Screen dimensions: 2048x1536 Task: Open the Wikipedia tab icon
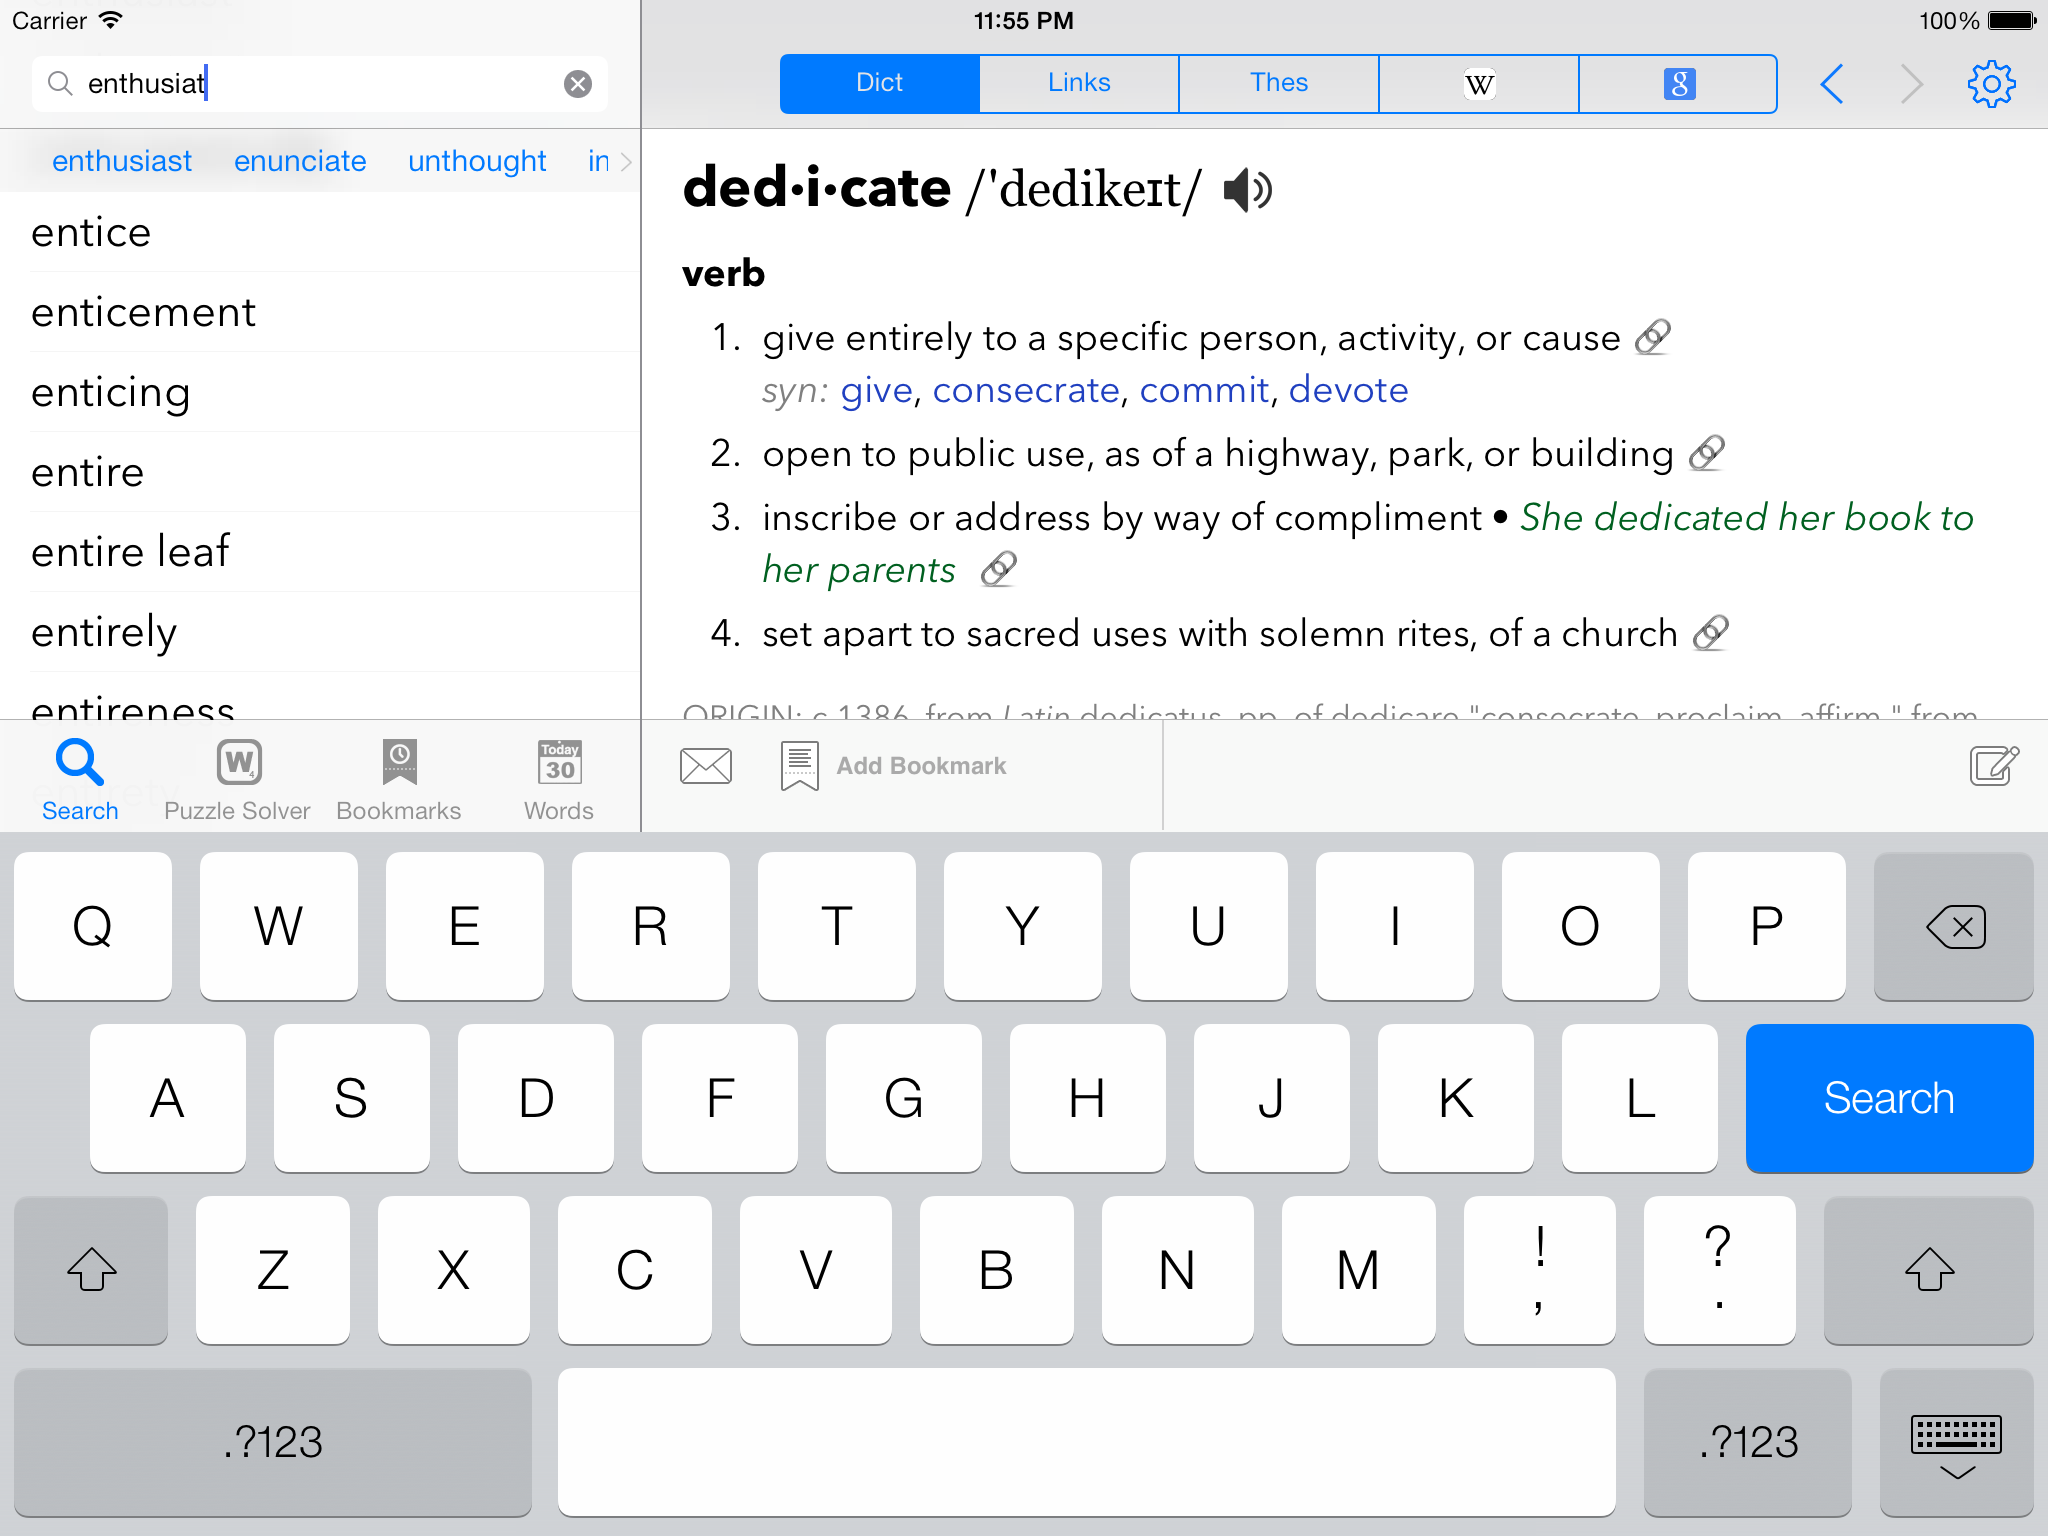point(1478,84)
